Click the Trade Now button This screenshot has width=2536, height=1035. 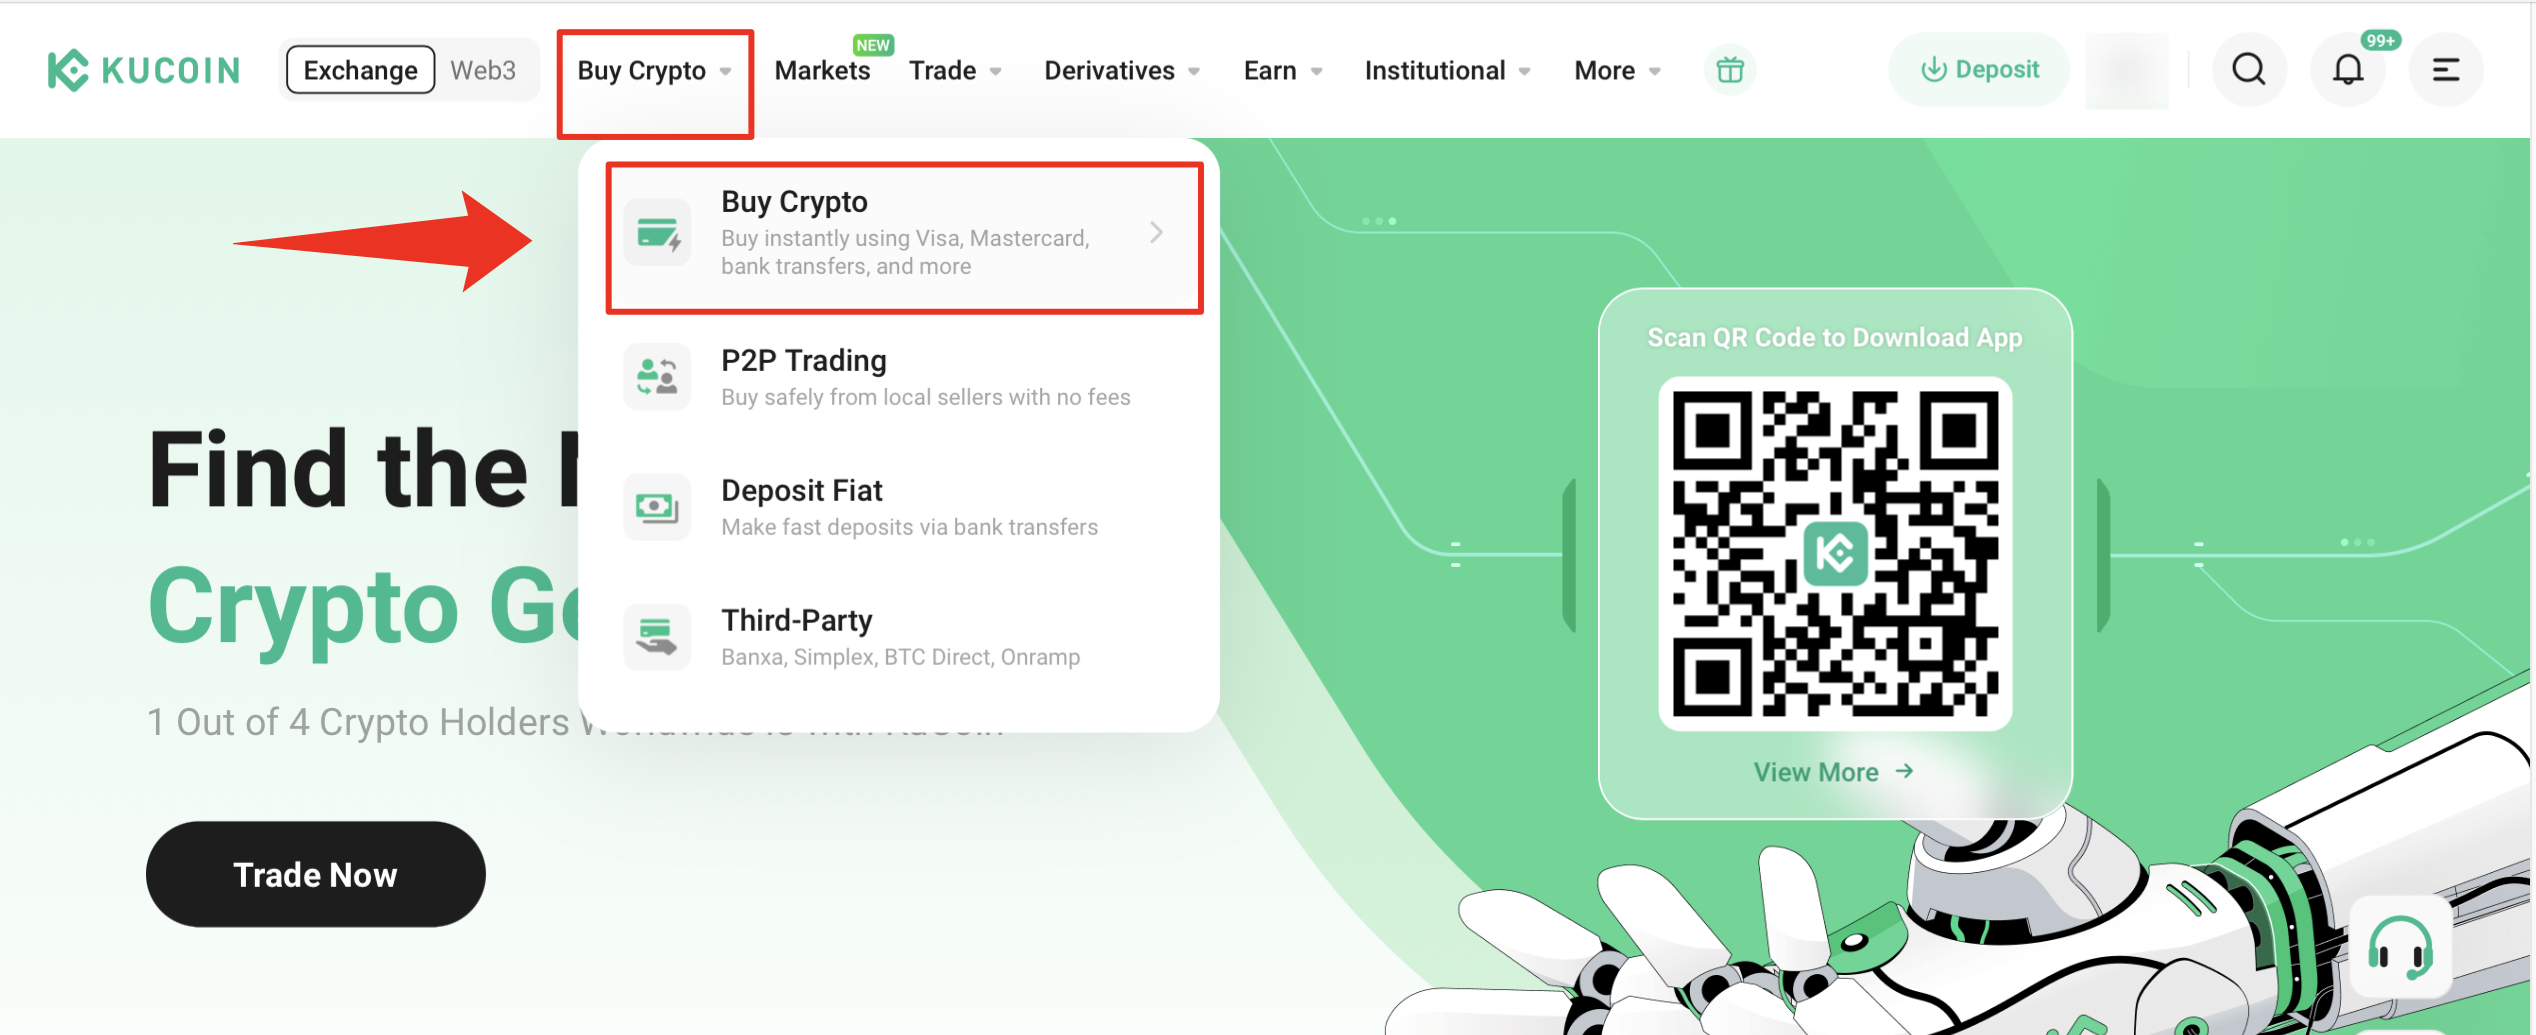[316, 874]
